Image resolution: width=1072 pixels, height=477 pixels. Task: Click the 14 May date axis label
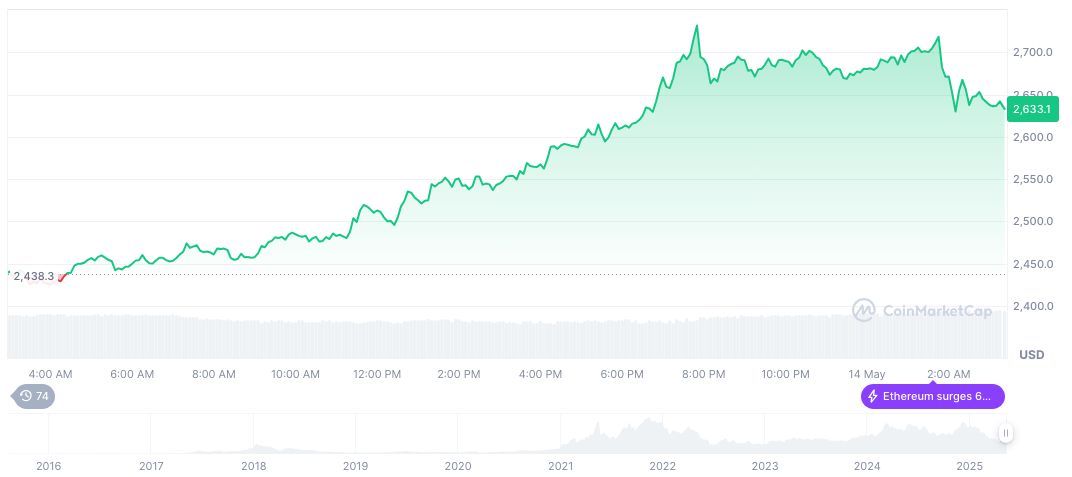866,374
